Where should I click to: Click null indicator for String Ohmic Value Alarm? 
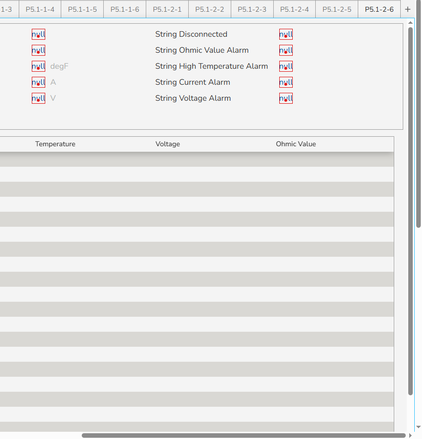pyautogui.click(x=286, y=50)
